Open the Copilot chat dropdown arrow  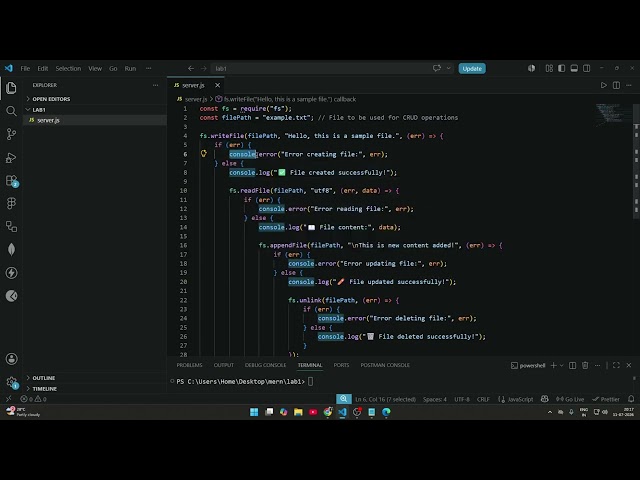pos(448,68)
